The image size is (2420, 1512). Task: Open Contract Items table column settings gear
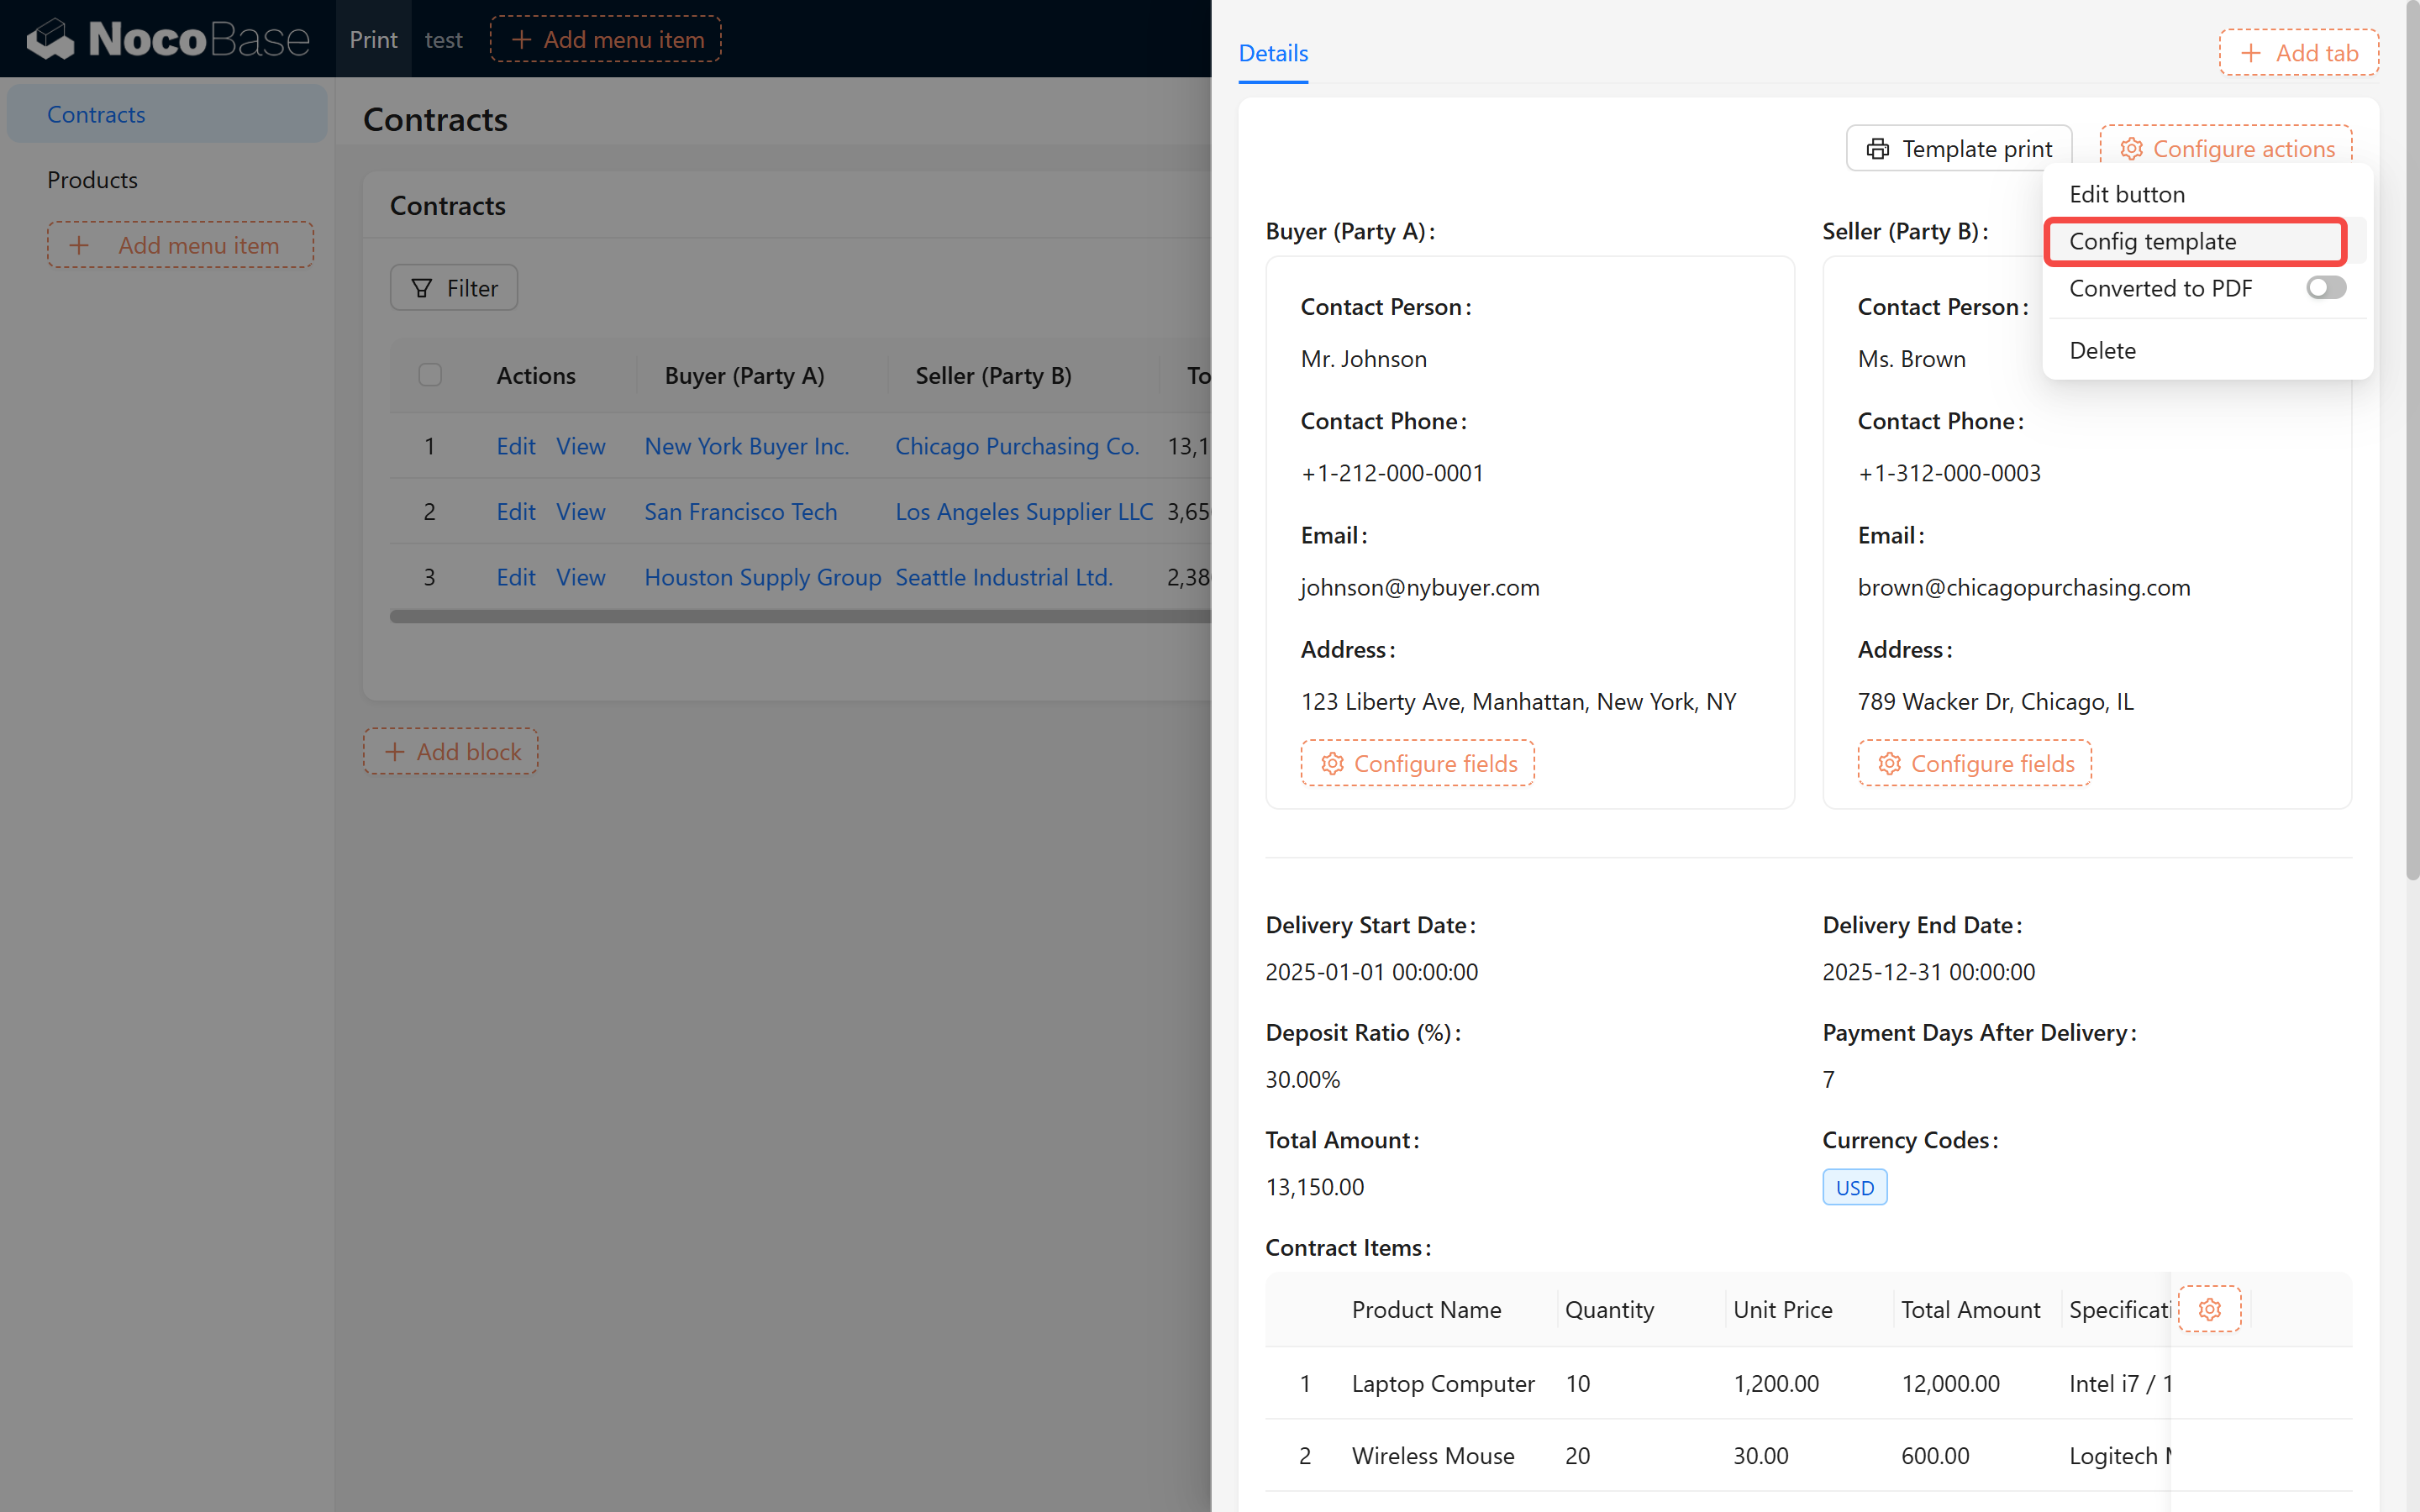coord(2209,1309)
